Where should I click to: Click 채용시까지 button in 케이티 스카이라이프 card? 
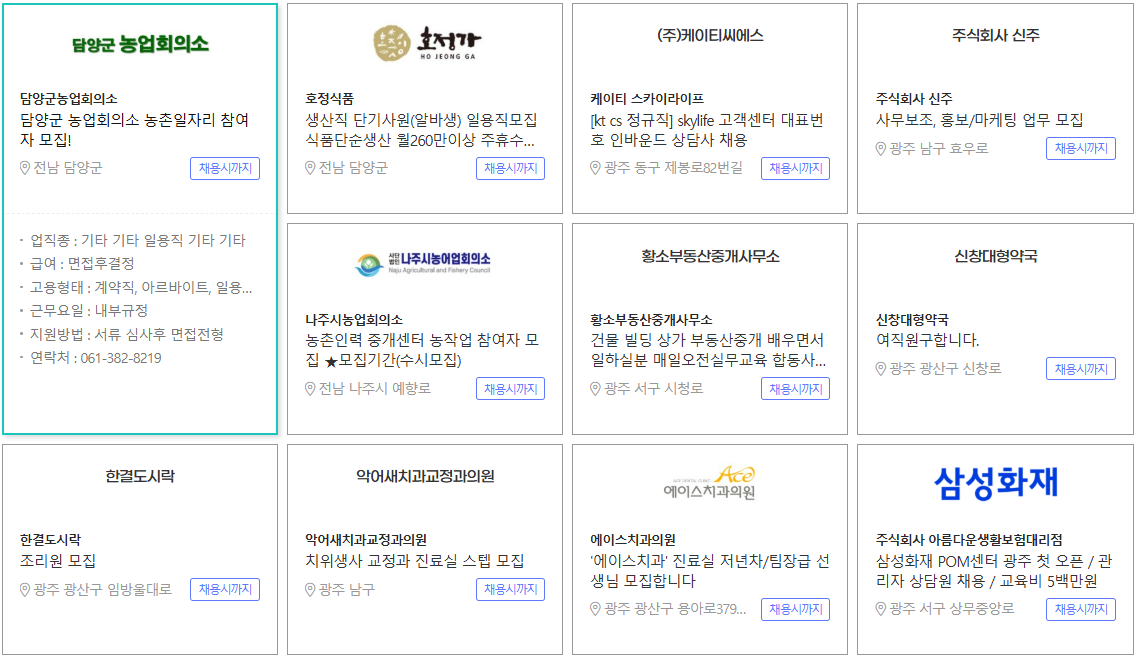(x=795, y=168)
